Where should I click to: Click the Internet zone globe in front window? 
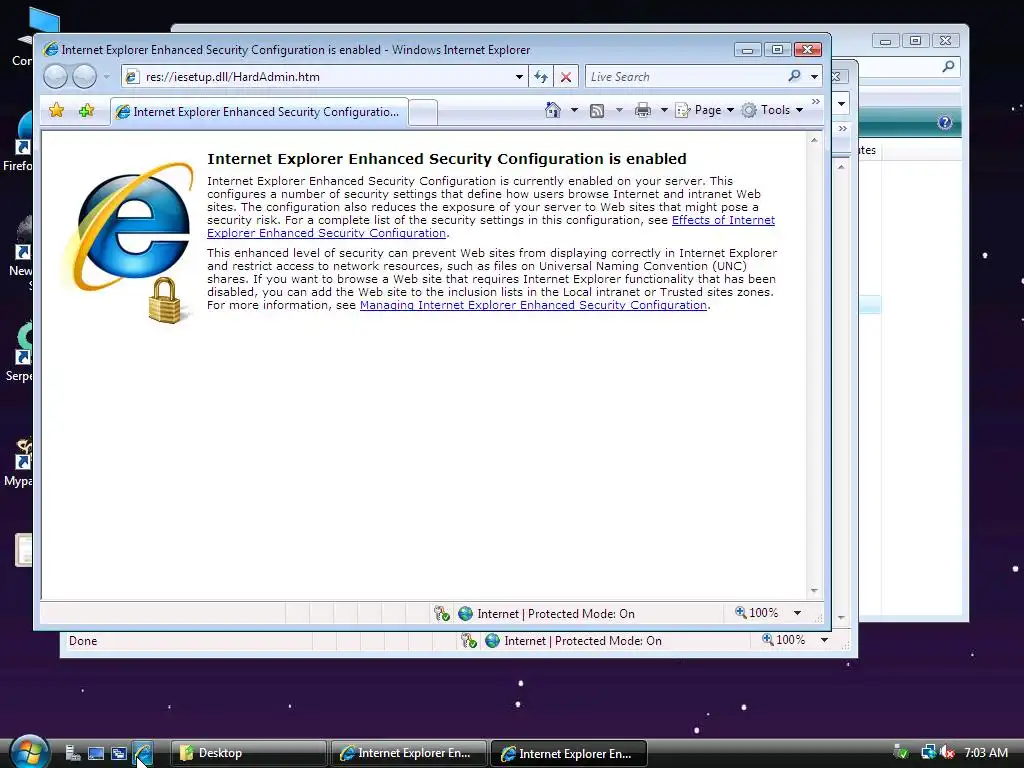465,613
